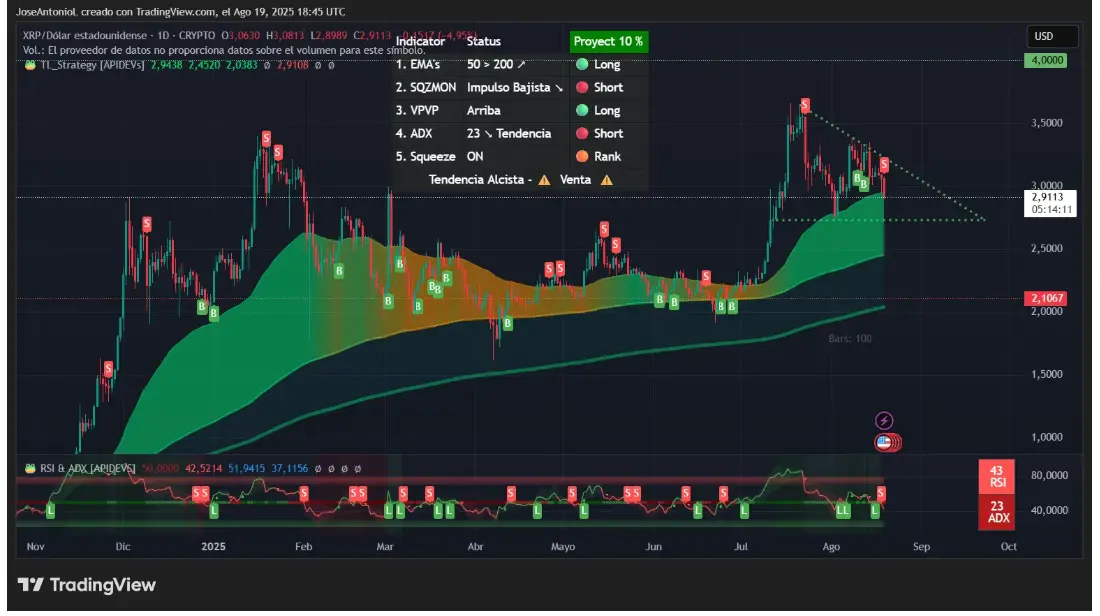Click the red Short dot in SQZMON row

(582, 88)
